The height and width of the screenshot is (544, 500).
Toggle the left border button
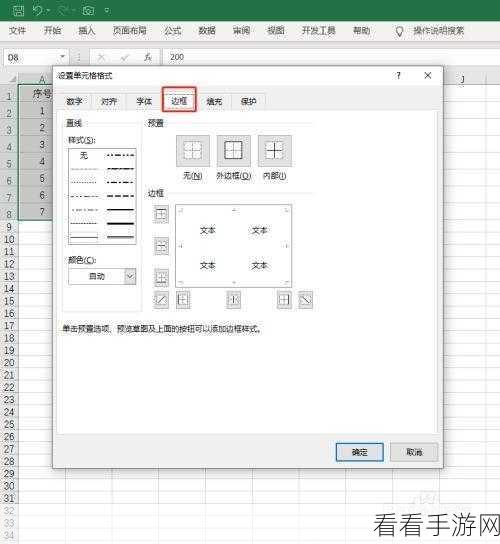tap(183, 300)
